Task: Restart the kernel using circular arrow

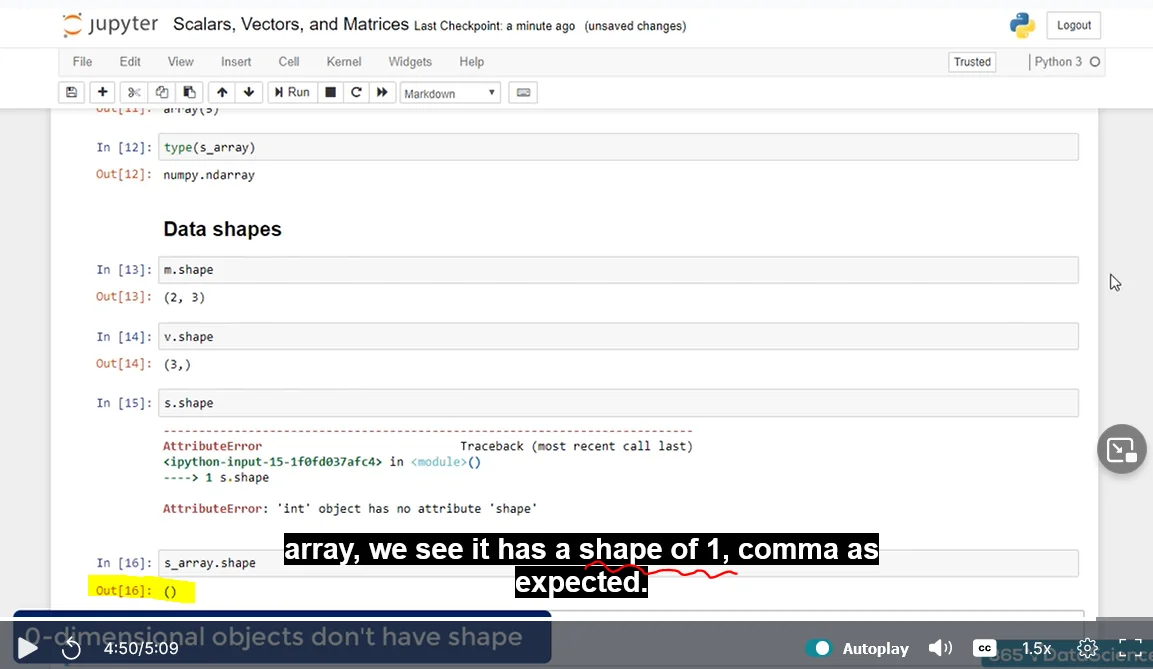Action: coord(355,92)
